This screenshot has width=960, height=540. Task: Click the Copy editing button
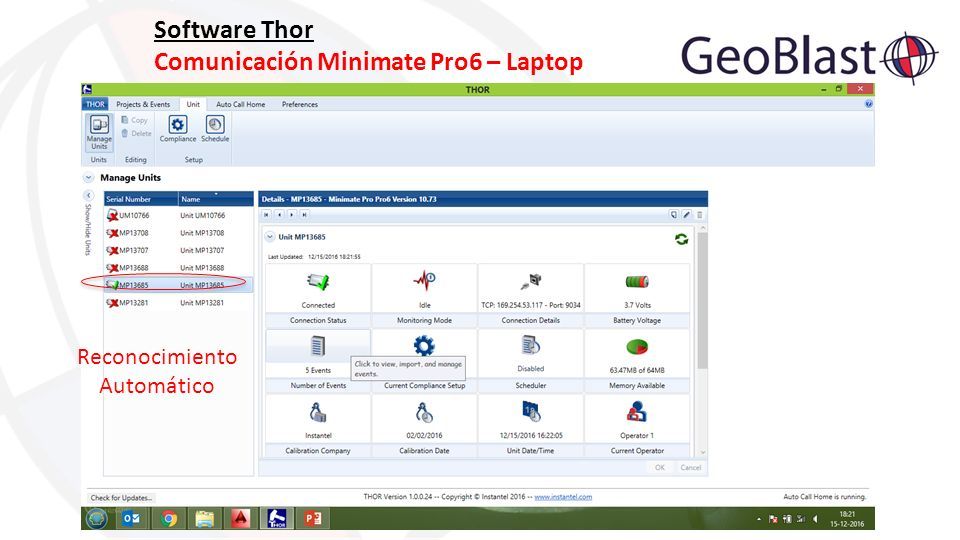click(135, 121)
